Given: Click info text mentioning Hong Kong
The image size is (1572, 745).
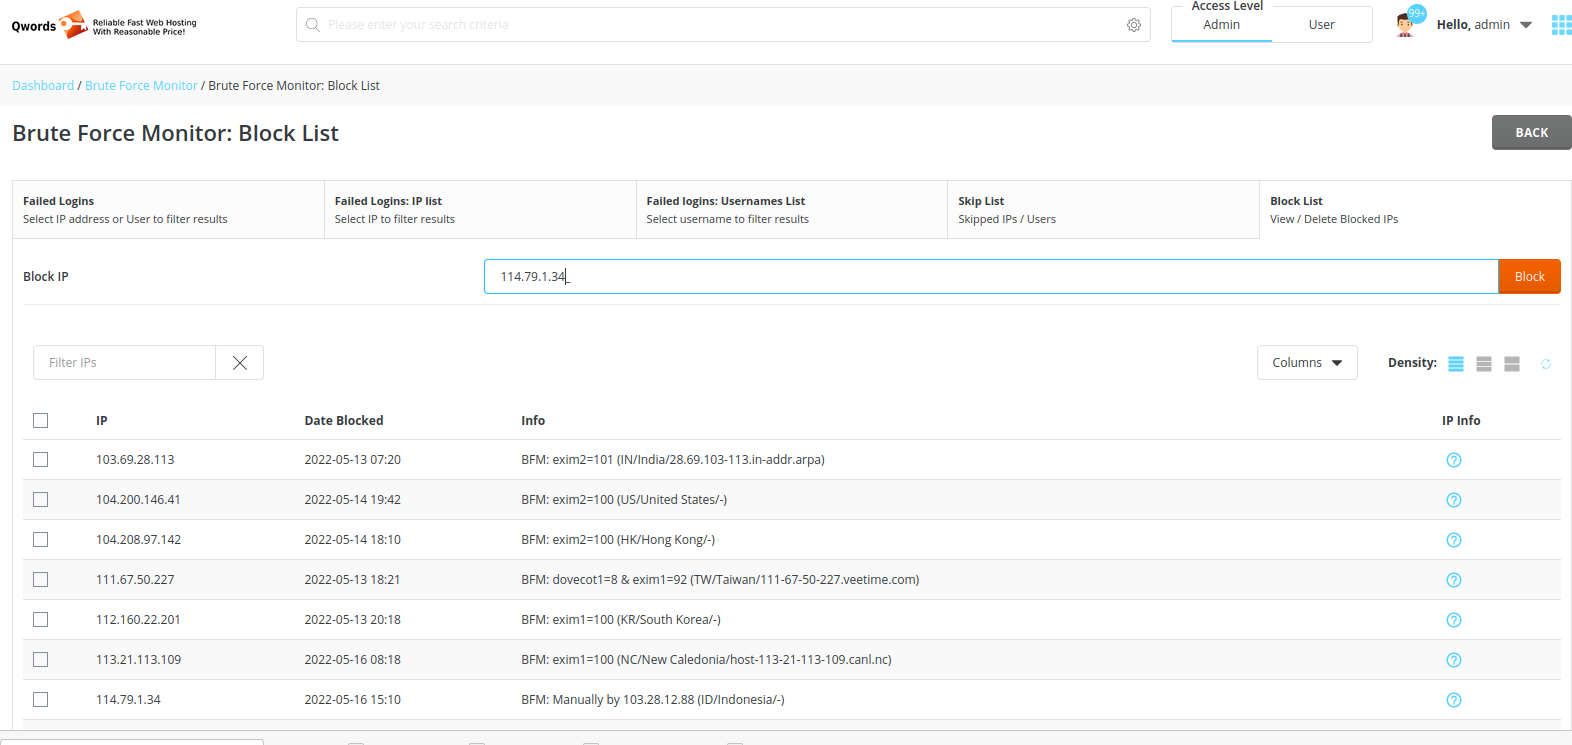Looking at the screenshot, I should (618, 540).
